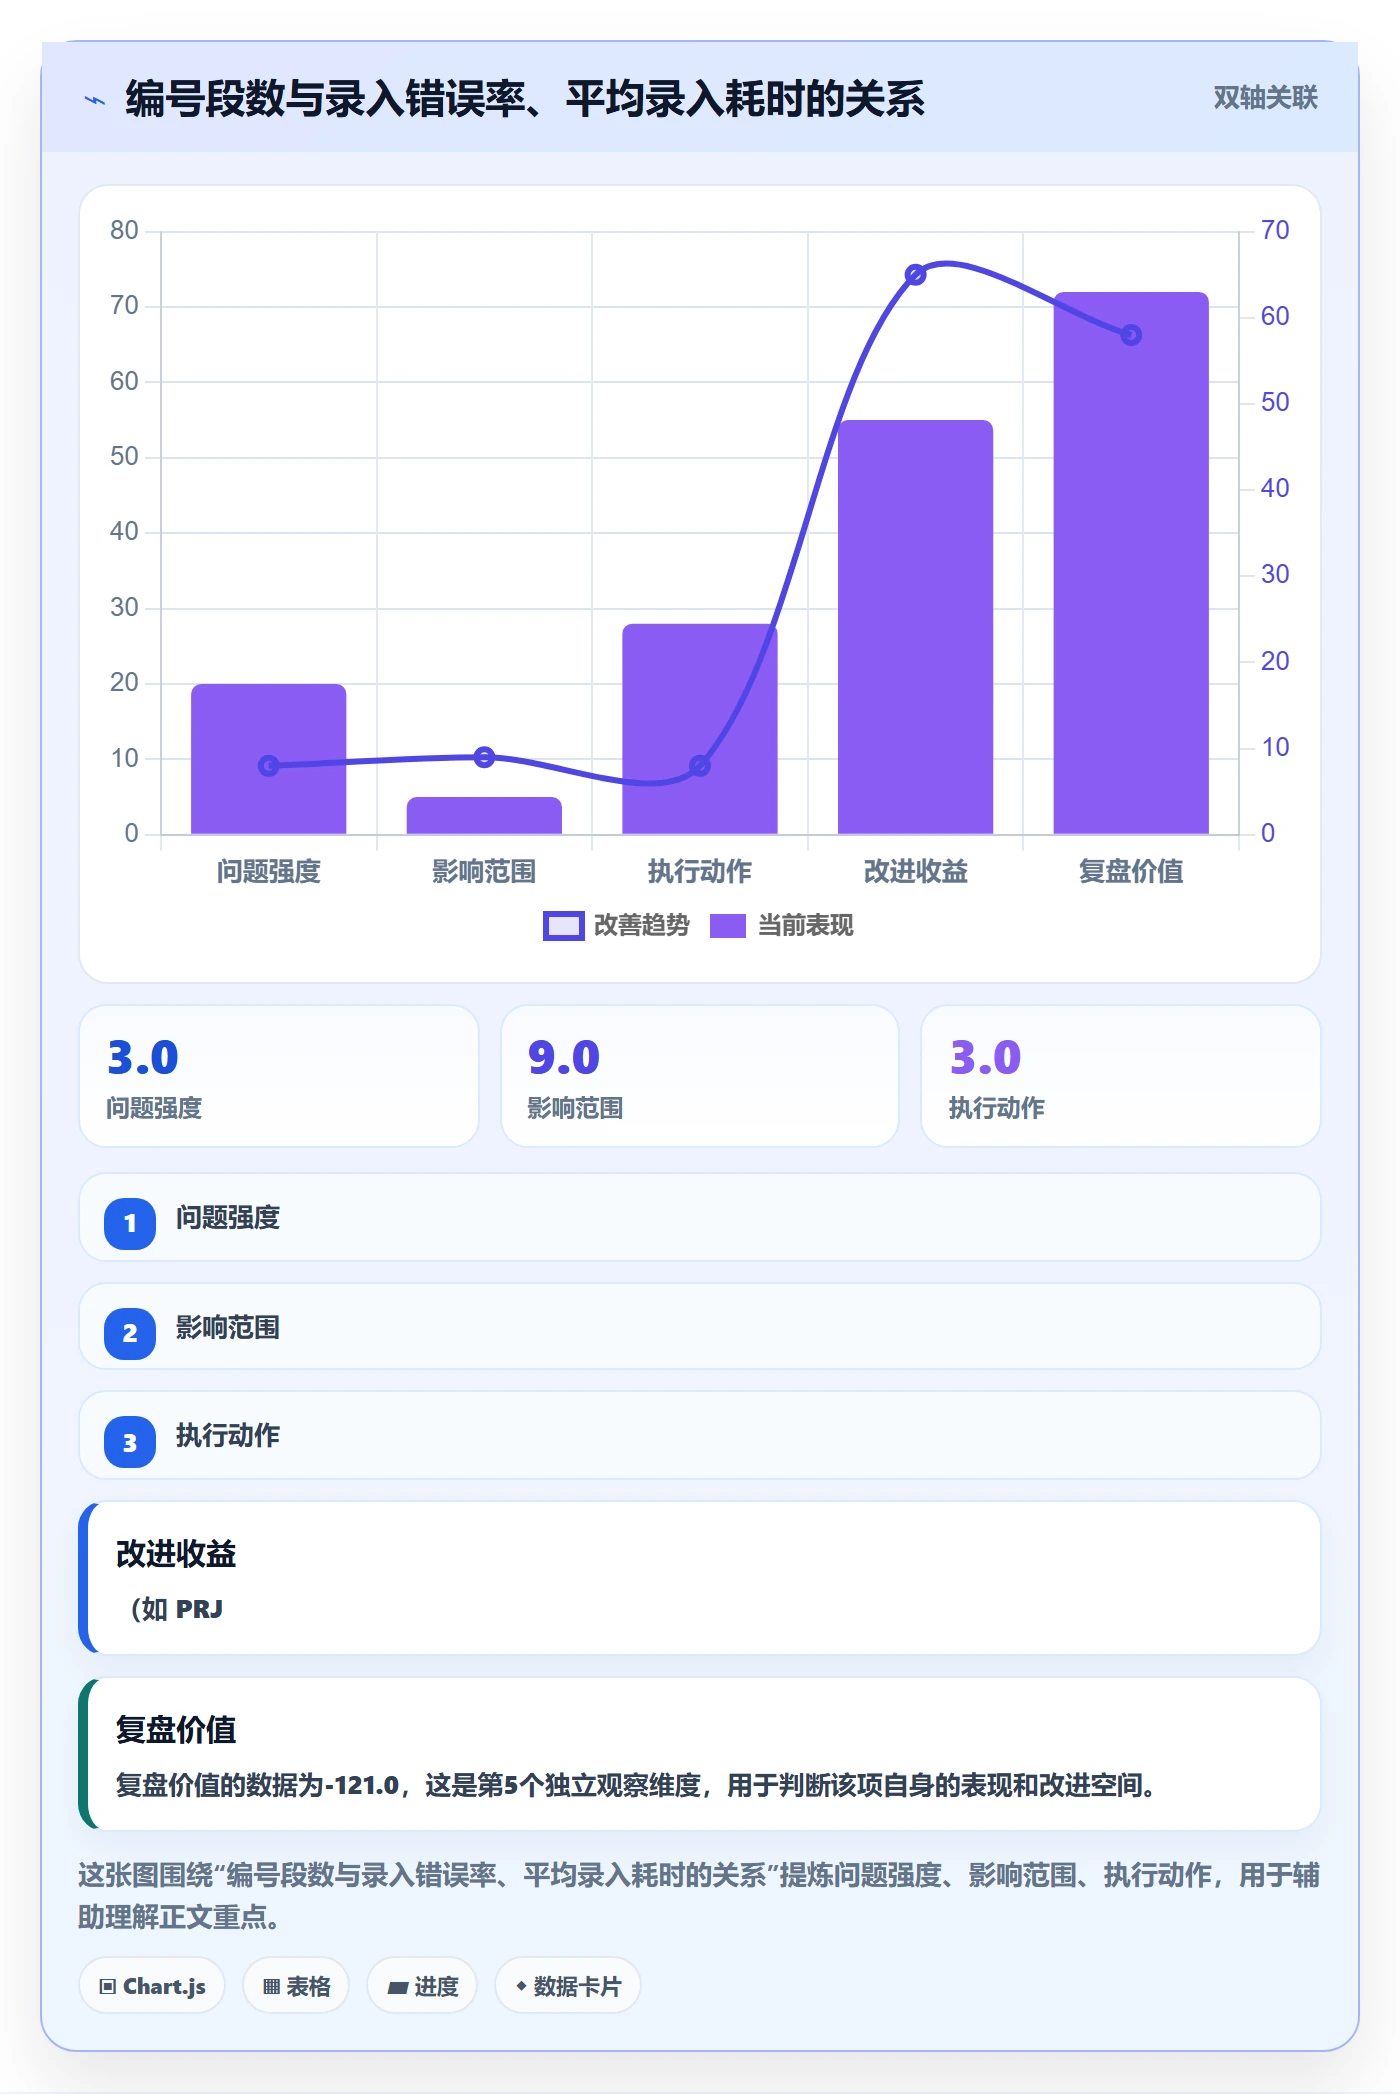
Task: Click the 改进收益 bar in the chart
Action: tap(915, 627)
